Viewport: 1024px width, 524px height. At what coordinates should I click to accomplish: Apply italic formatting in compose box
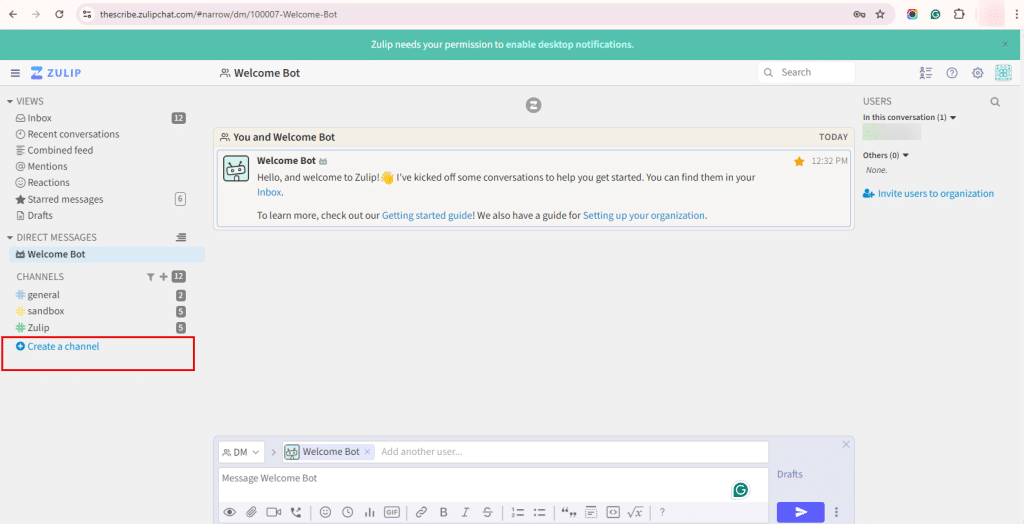[x=466, y=512]
